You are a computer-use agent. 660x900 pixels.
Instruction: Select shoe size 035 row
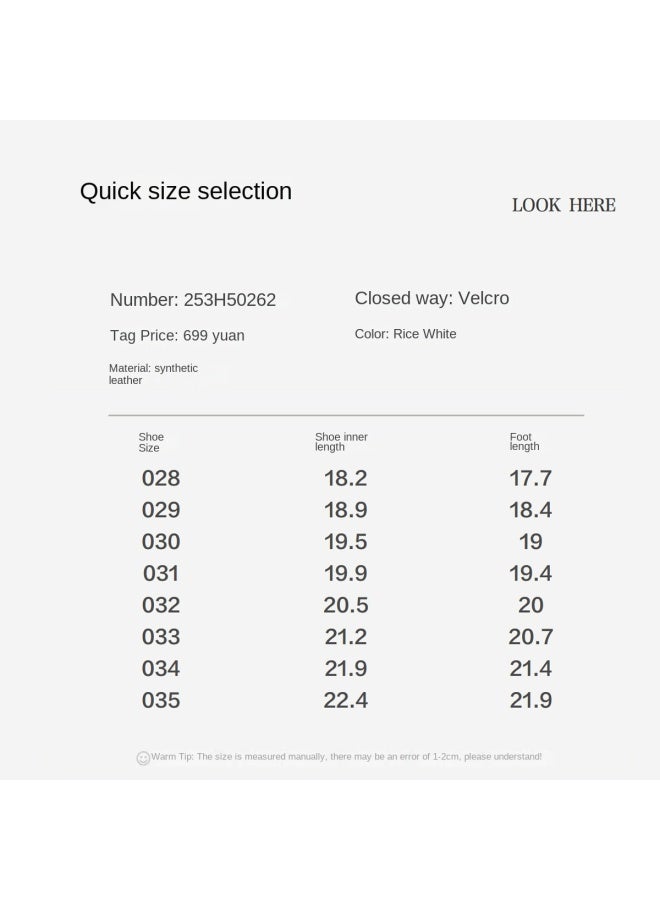point(346,700)
